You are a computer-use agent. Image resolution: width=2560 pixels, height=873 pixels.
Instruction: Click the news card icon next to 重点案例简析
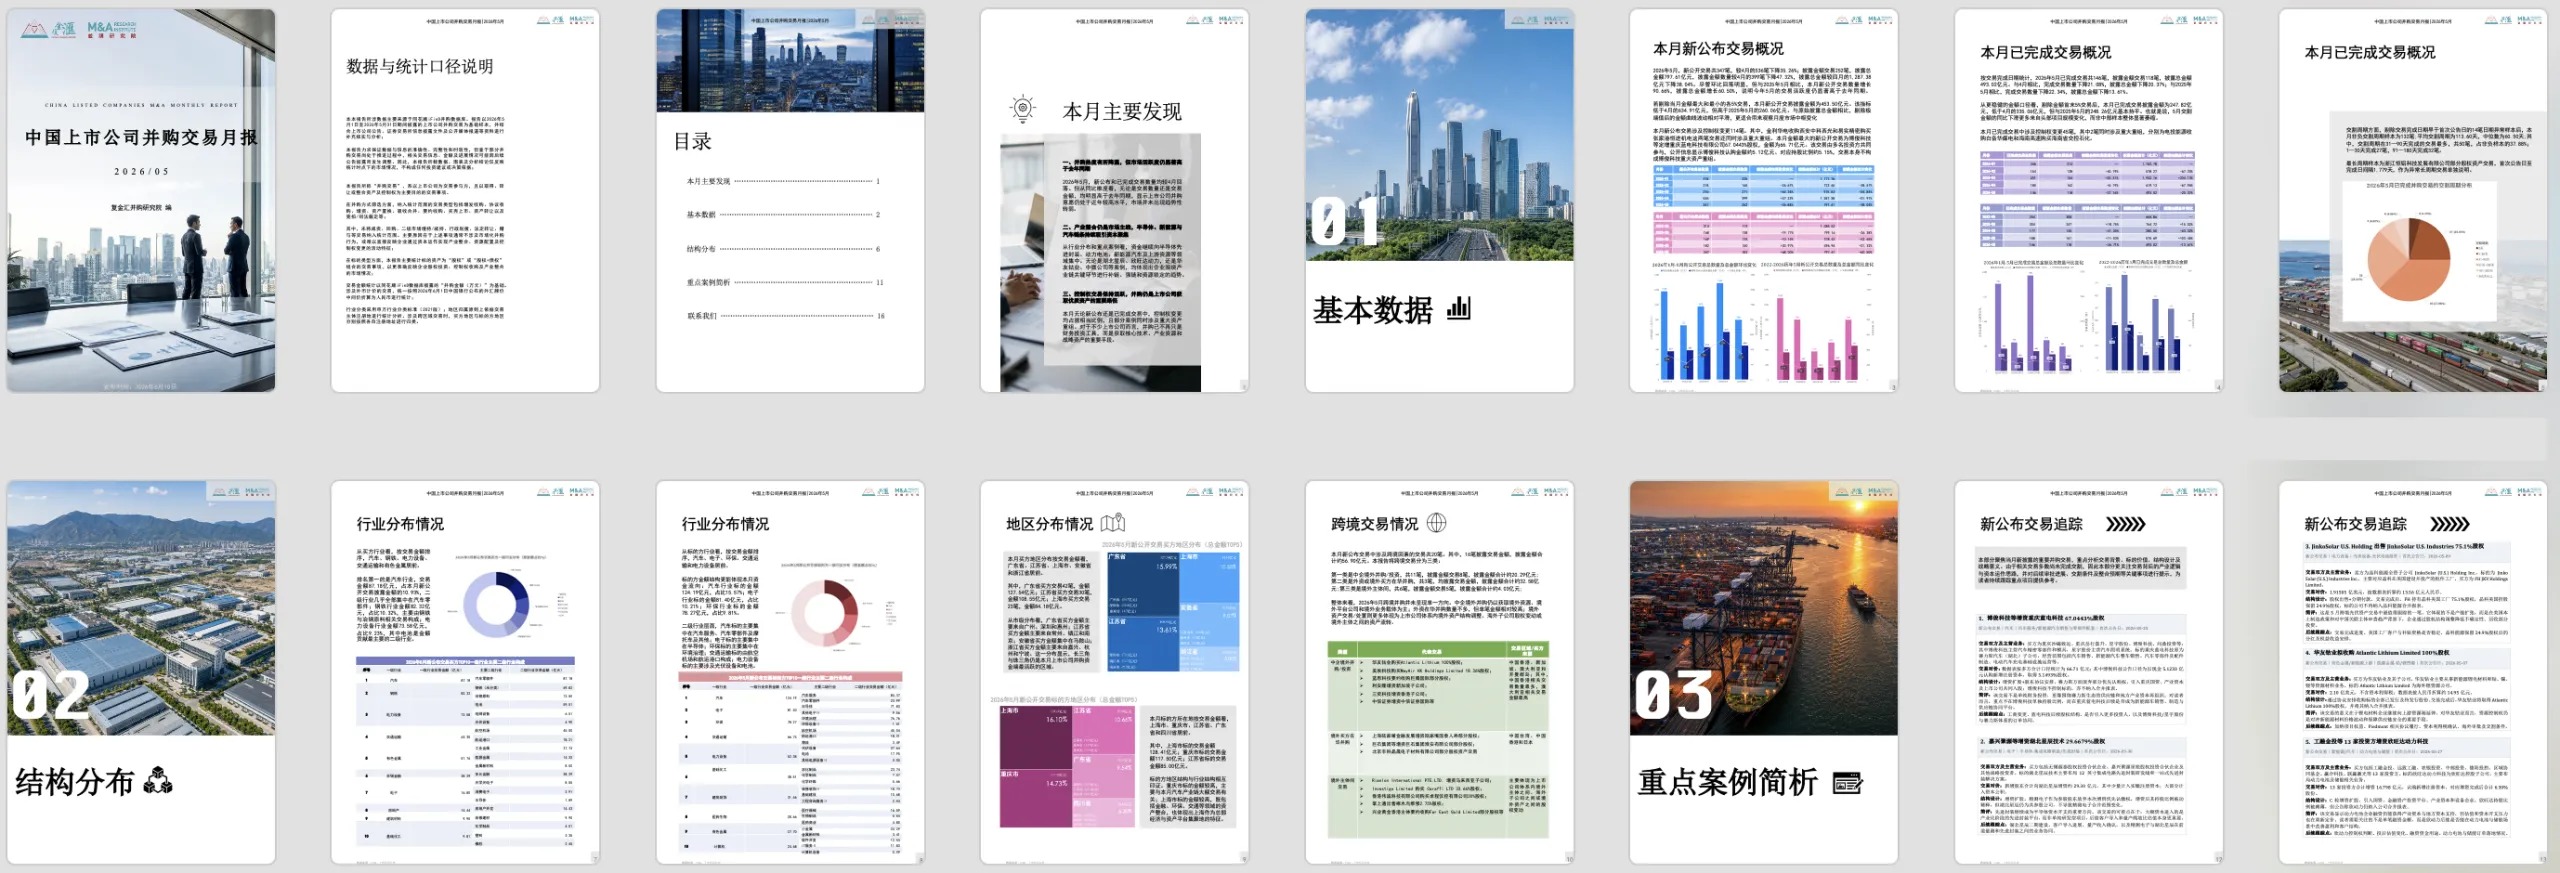tap(1848, 783)
